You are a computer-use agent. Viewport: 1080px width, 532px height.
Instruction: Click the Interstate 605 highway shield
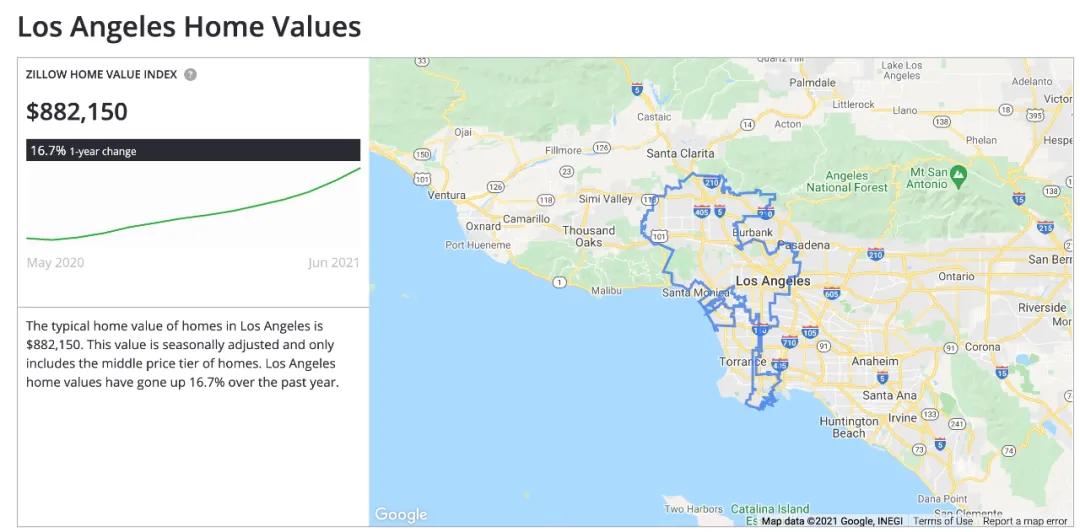pos(831,293)
